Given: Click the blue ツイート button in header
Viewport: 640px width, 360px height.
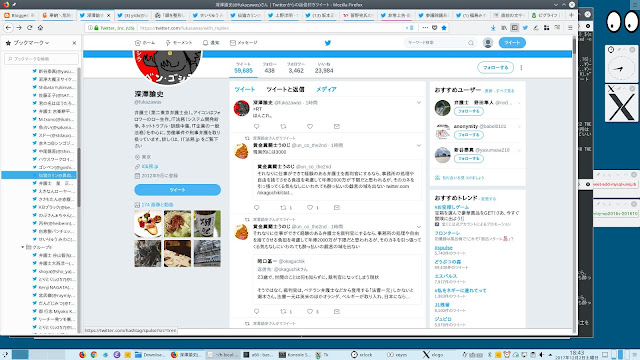Looking at the screenshot, I should (x=512, y=42).
